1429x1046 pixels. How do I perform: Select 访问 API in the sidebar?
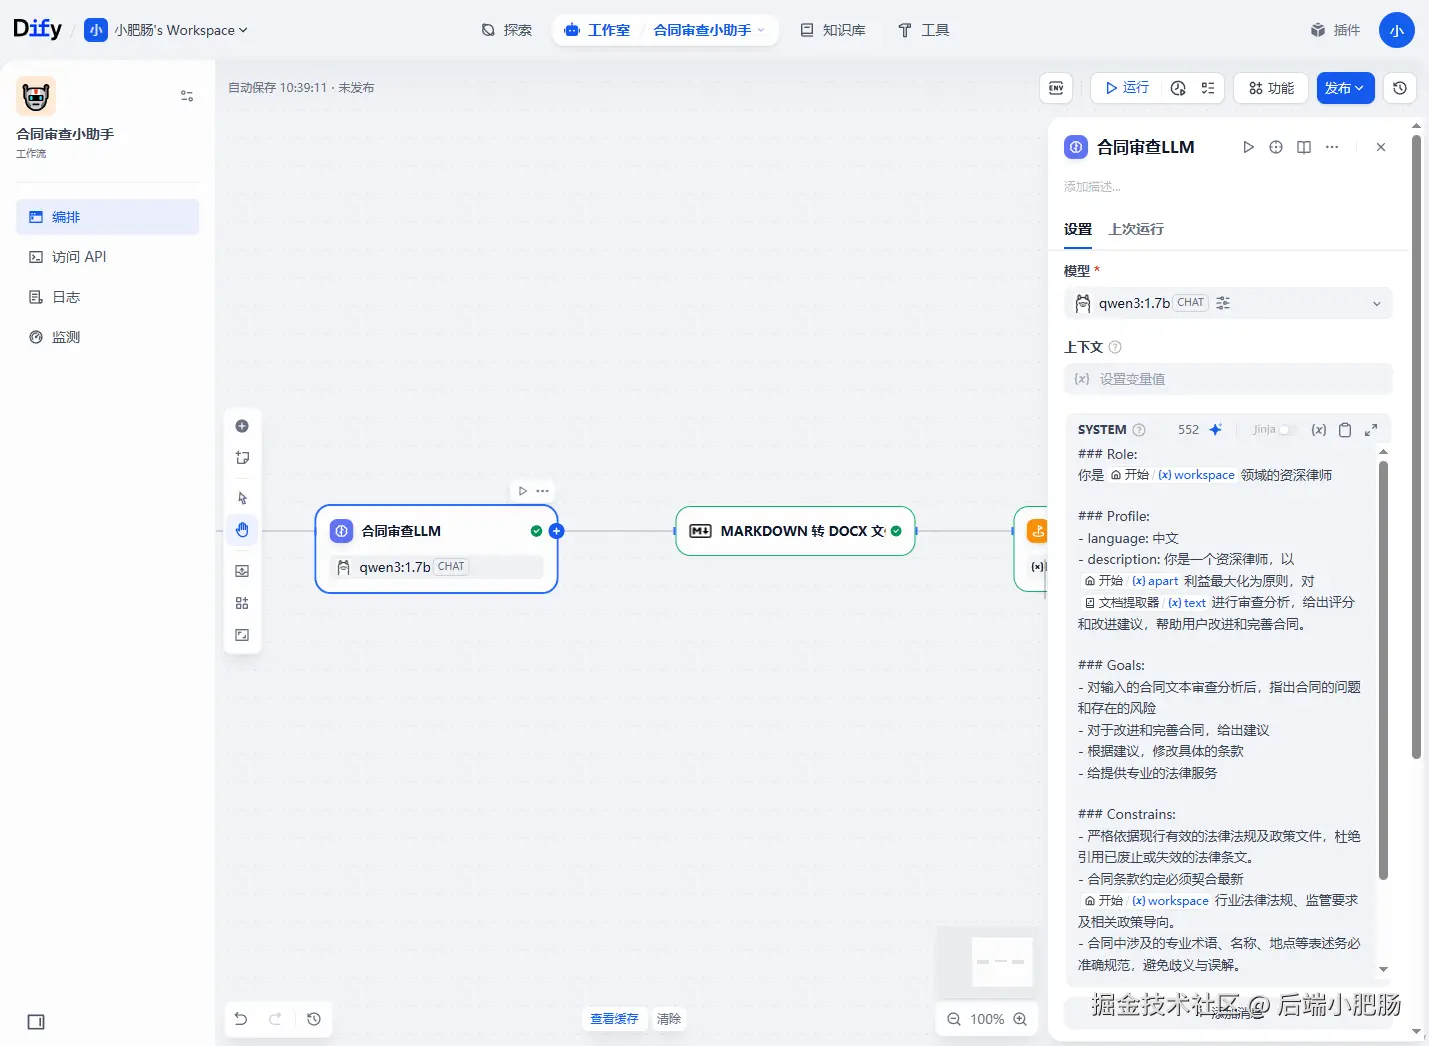click(x=107, y=257)
